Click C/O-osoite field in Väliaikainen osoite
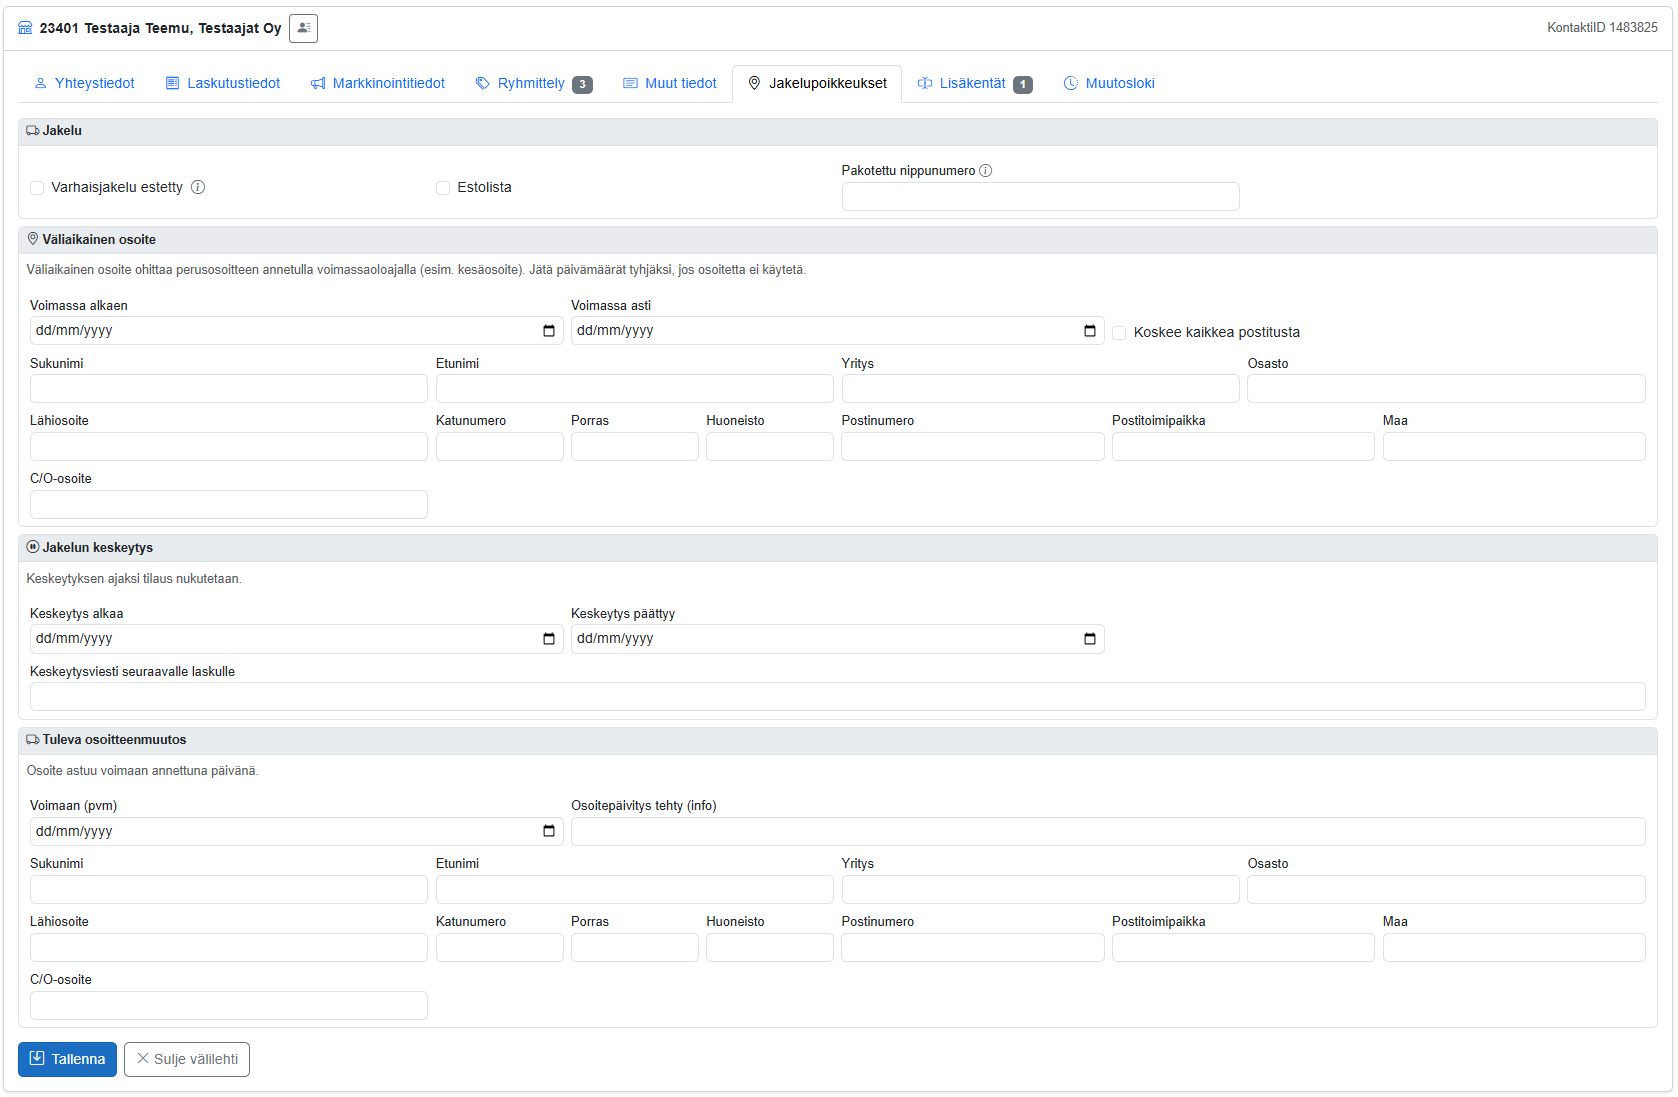The height and width of the screenshot is (1097, 1678). point(229,505)
